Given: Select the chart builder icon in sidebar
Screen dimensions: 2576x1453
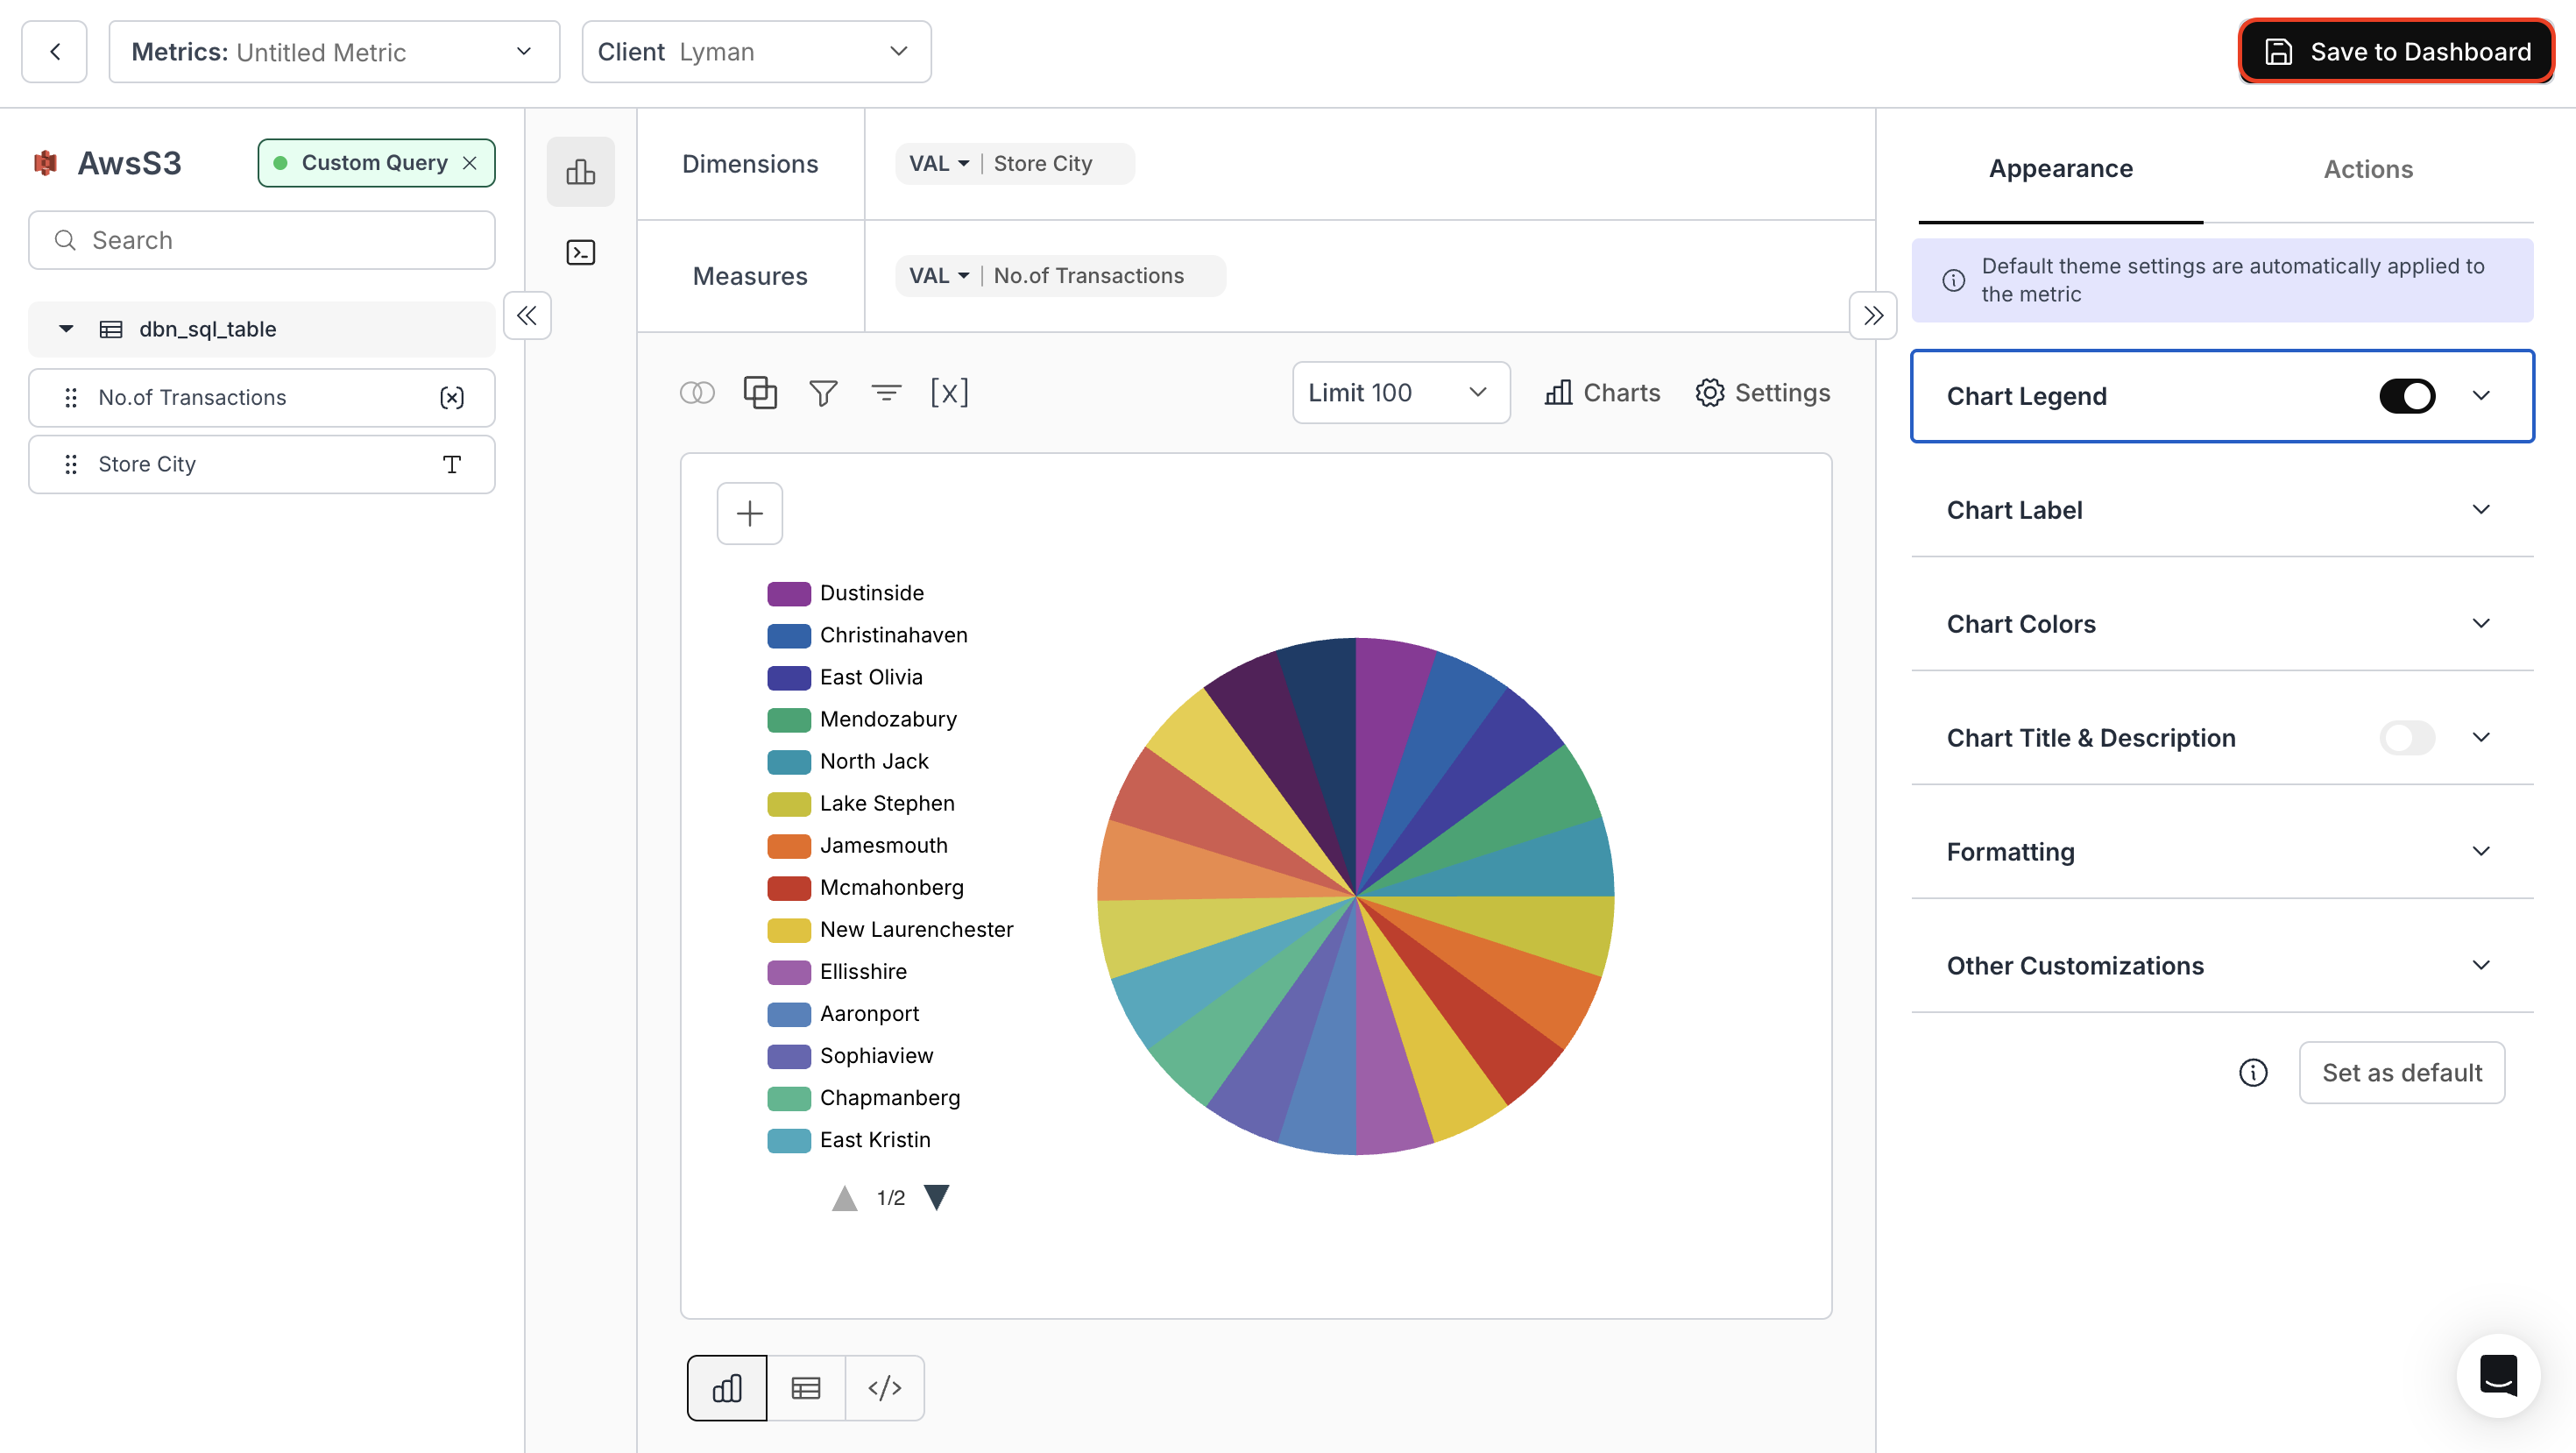Looking at the screenshot, I should (580, 171).
